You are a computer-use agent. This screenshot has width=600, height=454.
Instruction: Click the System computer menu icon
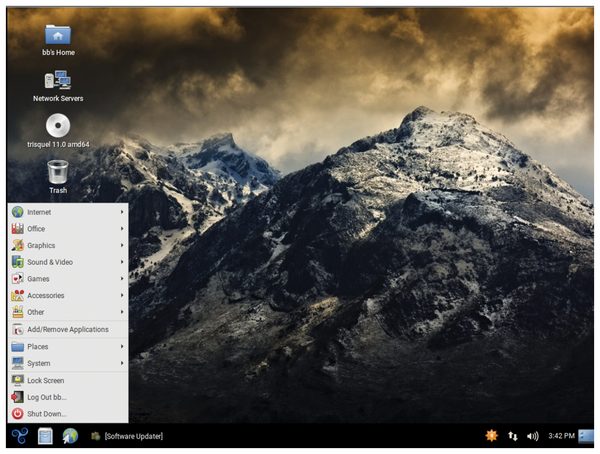click(18, 363)
